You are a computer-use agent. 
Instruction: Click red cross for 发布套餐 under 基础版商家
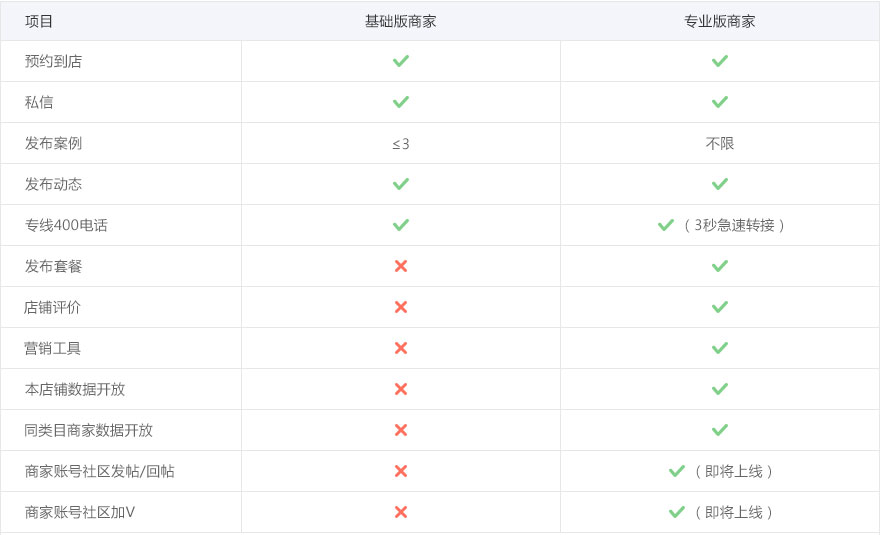pos(401,266)
